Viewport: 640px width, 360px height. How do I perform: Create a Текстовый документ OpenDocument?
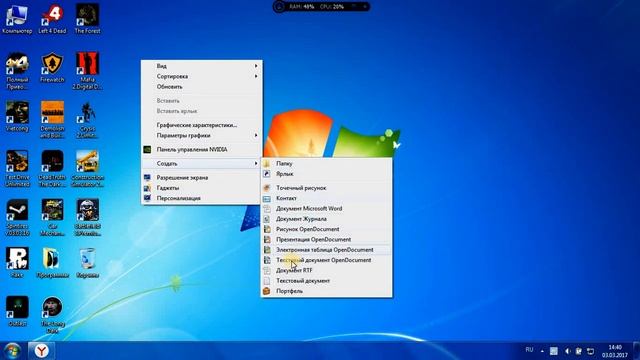(x=327, y=260)
